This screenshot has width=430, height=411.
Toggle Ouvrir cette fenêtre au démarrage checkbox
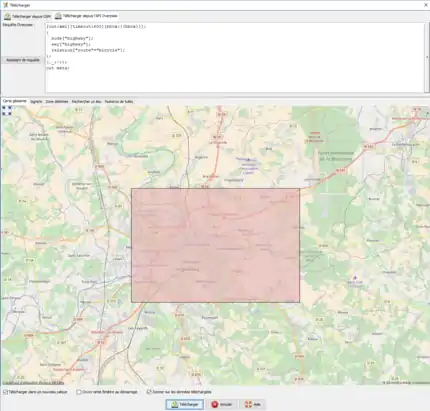[x=79, y=392]
